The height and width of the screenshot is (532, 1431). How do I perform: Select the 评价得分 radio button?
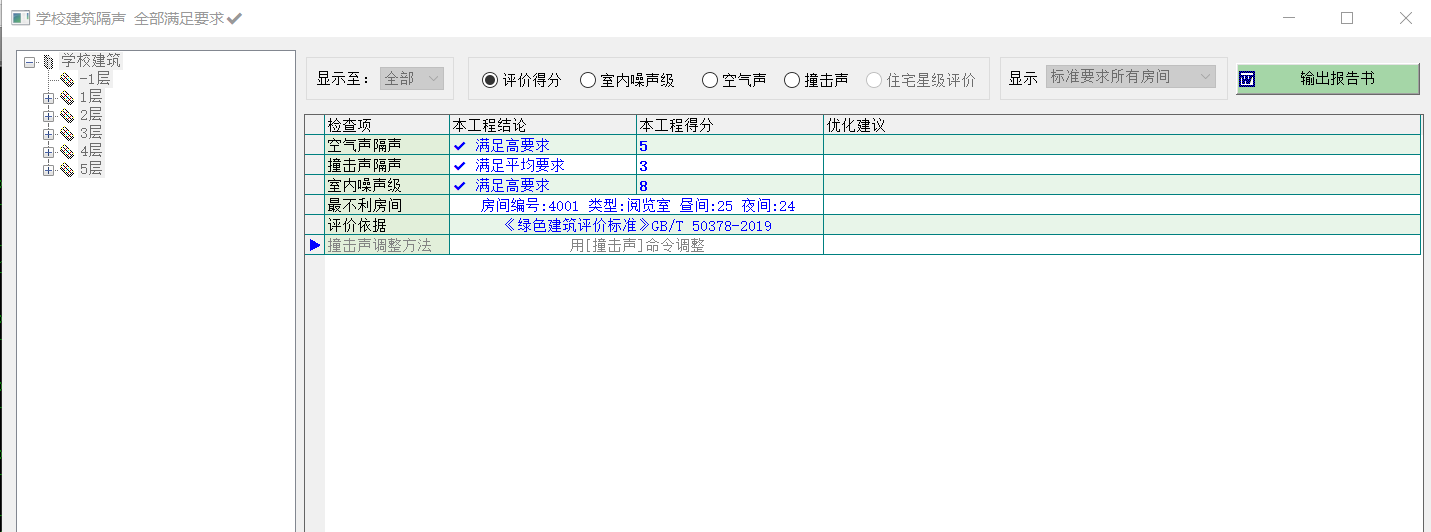(x=490, y=80)
